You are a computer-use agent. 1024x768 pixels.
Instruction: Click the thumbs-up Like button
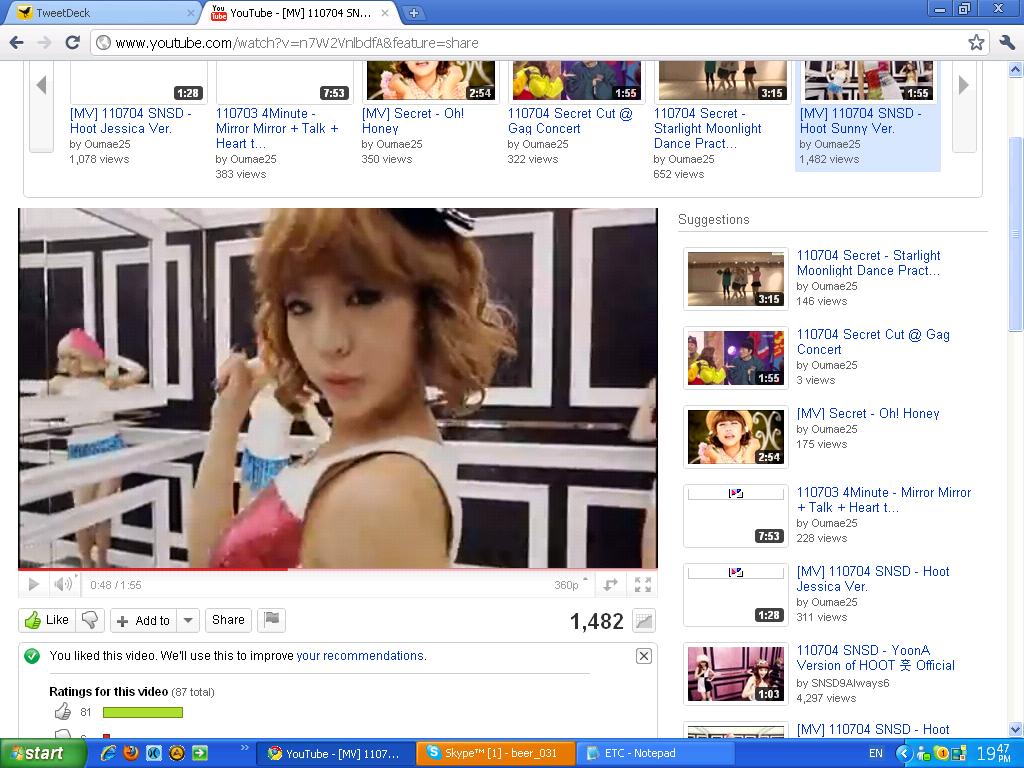(47, 620)
